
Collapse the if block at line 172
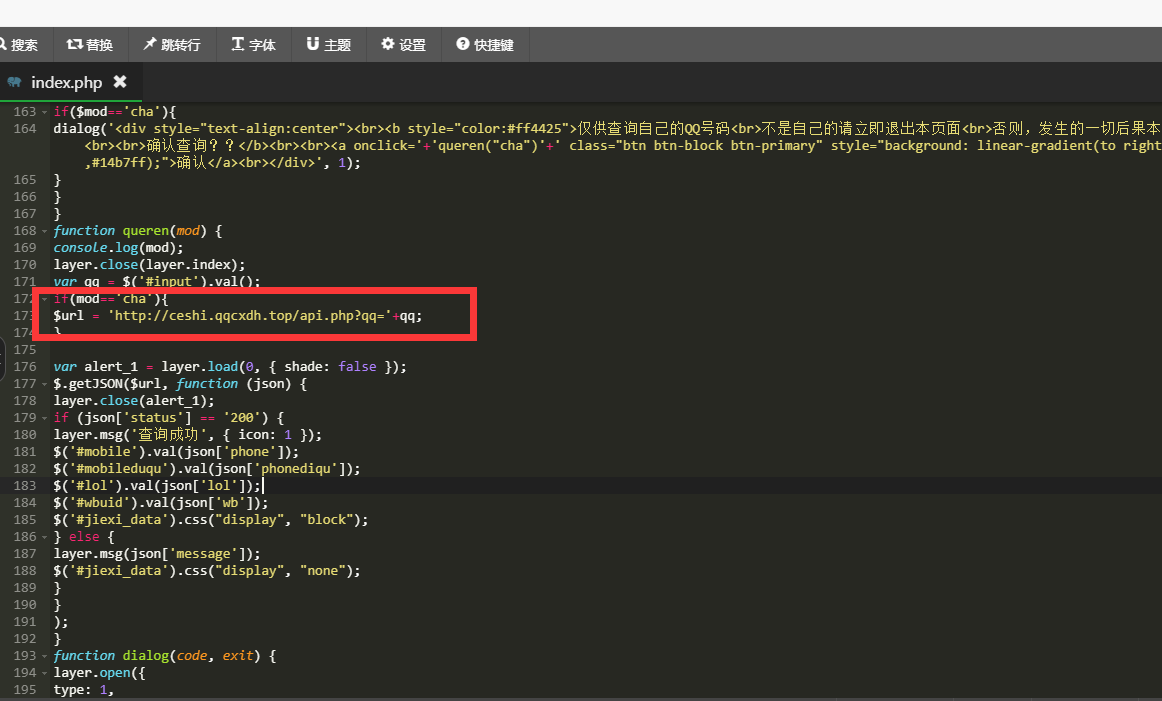(x=45, y=299)
